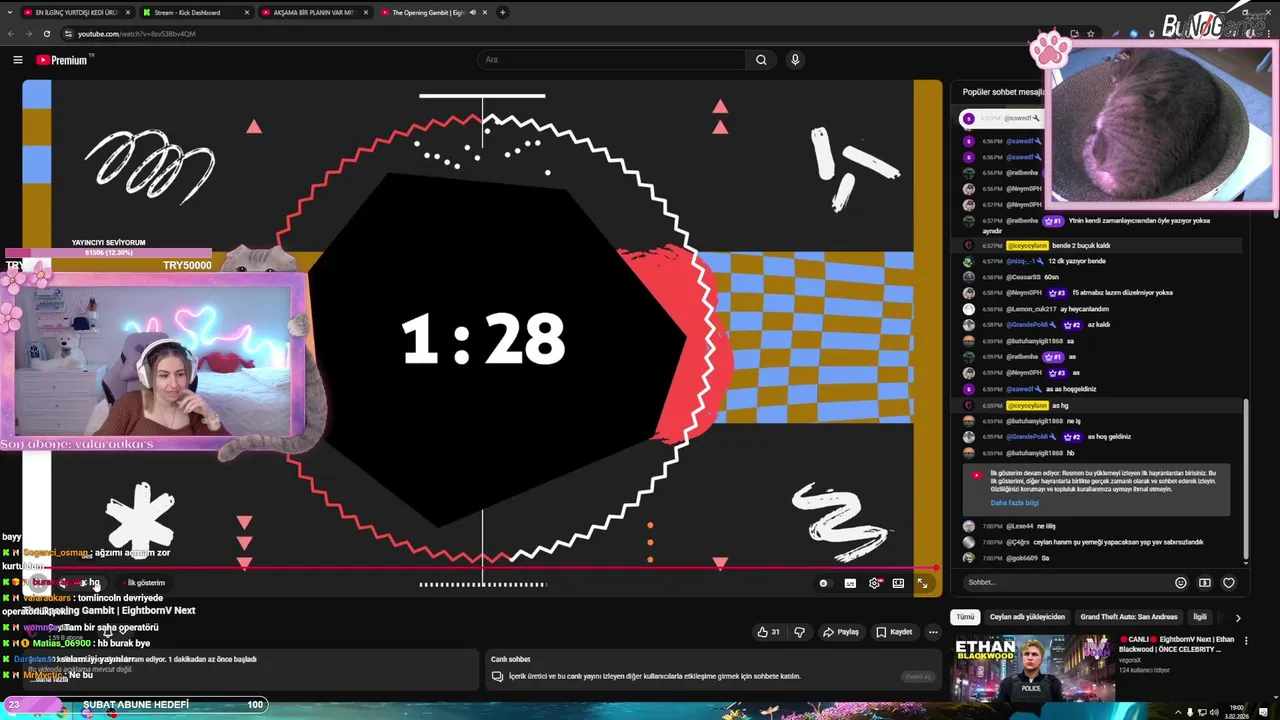Start voice search with microphone icon
1280x720 pixels.
click(795, 60)
